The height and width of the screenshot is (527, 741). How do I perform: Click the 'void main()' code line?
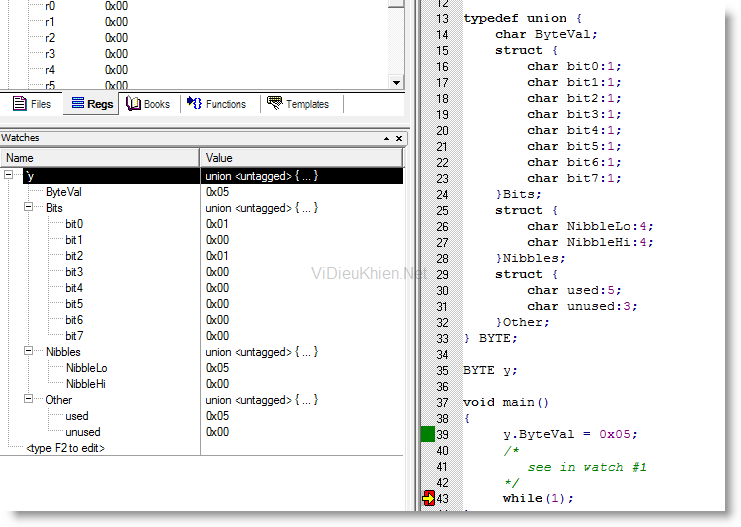[506, 402]
